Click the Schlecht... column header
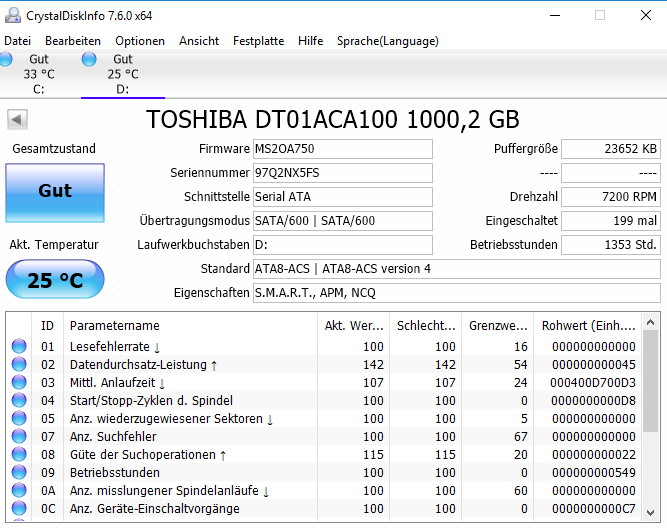 pyautogui.click(x=426, y=325)
